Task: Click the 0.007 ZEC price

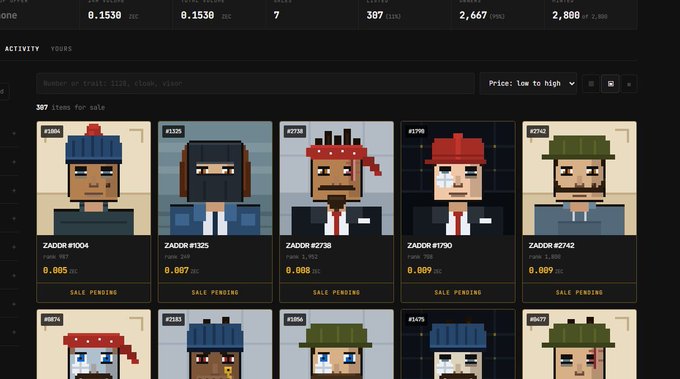Action: click(181, 270)
